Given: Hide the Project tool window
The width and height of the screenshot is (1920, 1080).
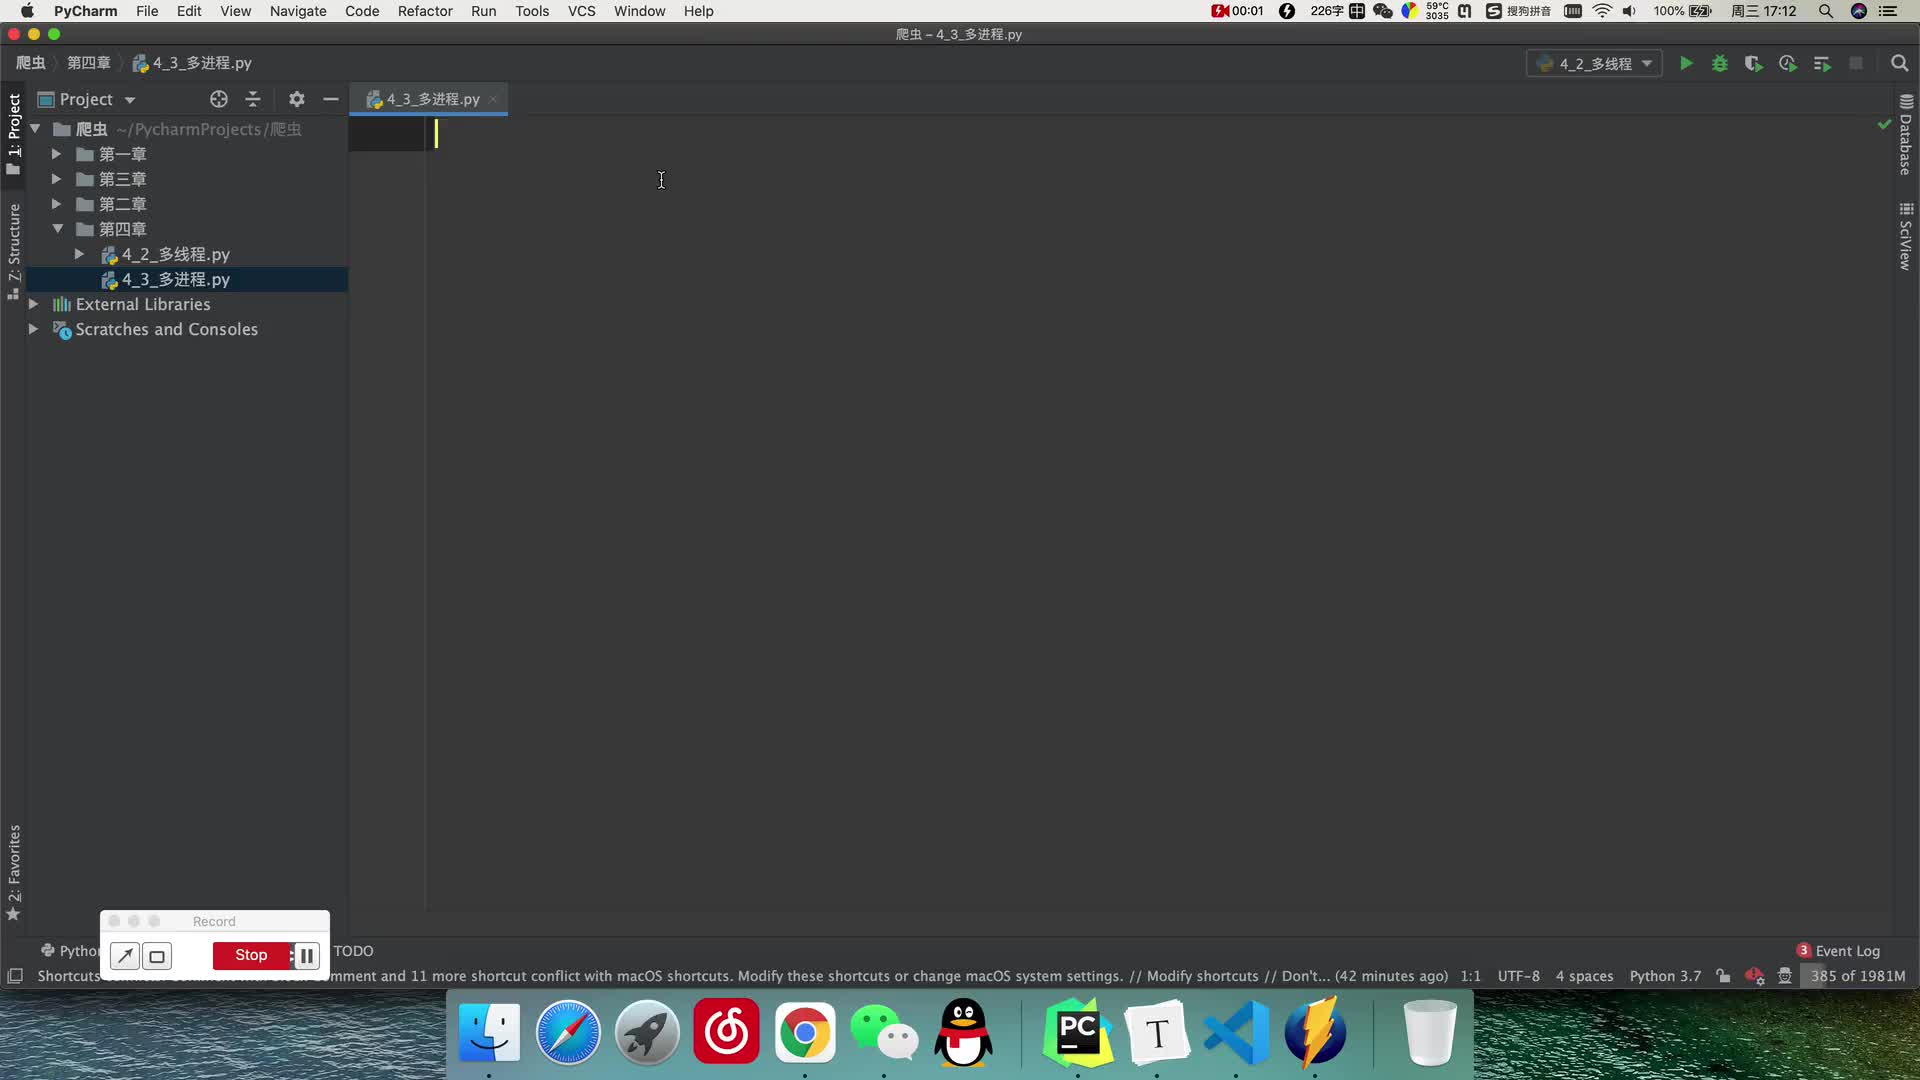Looking at the screenshot, I should [331, 99].
